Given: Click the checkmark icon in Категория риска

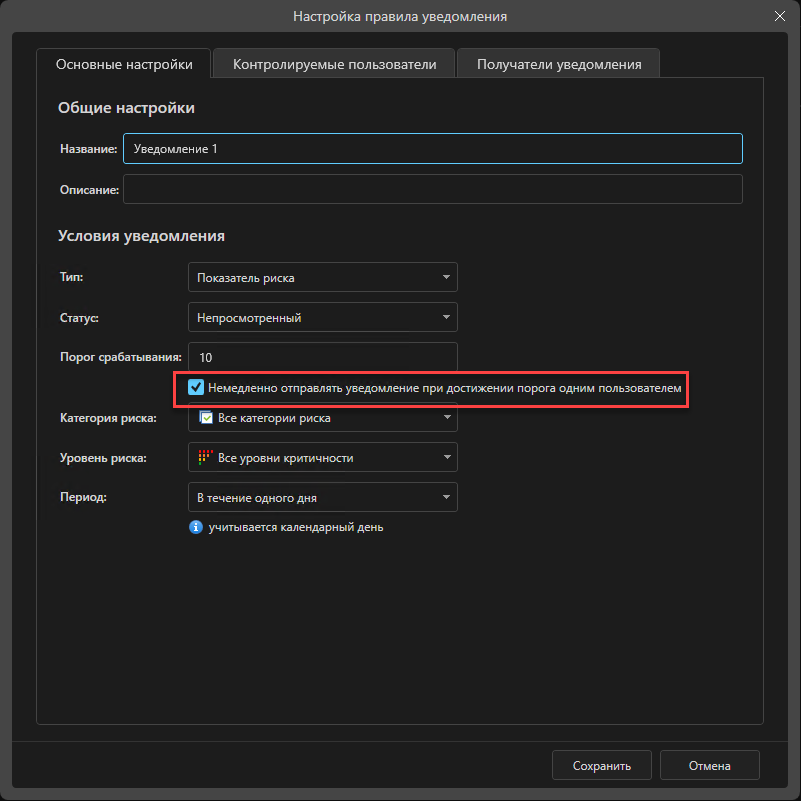Looking at the screenshot, I should coord(205,418).
